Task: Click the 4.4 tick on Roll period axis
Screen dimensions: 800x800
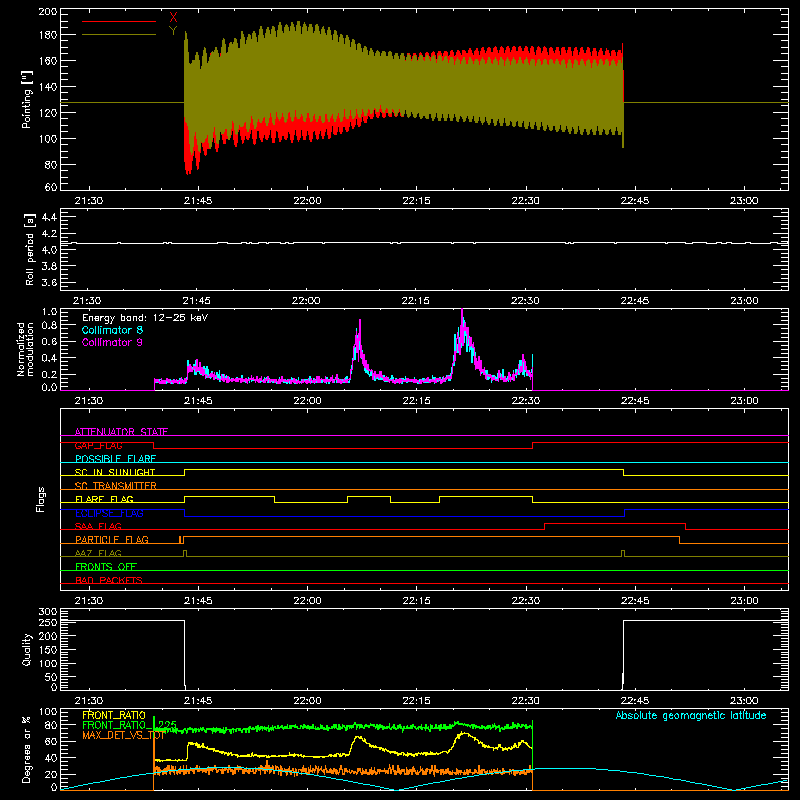Action: (x=49, y=217)
